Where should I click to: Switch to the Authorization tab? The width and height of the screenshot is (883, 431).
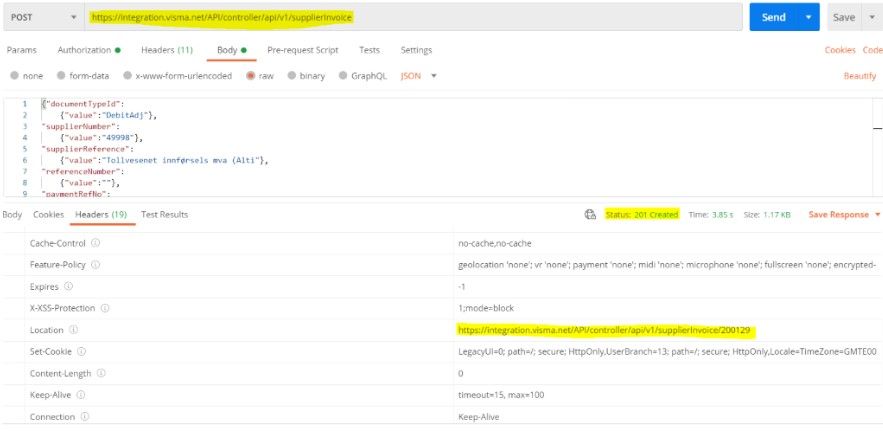[x=89, y=50]
